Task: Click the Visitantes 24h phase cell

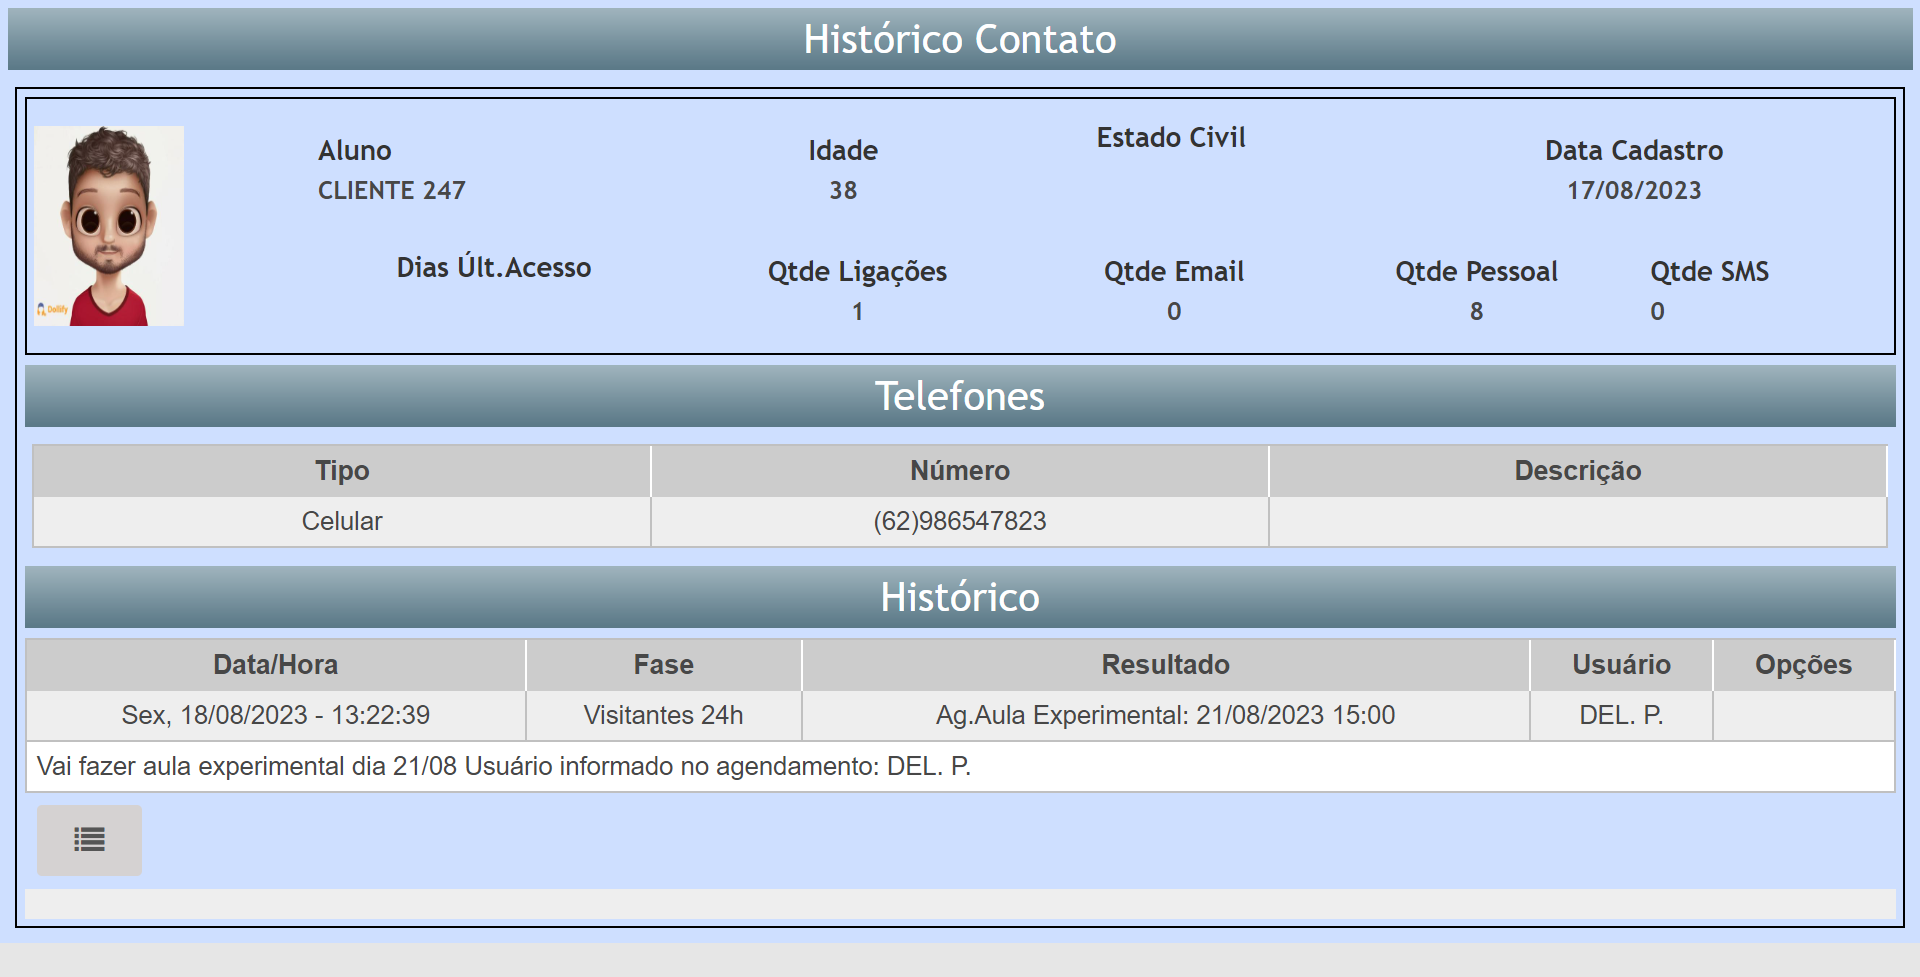Action: (663, 715)
